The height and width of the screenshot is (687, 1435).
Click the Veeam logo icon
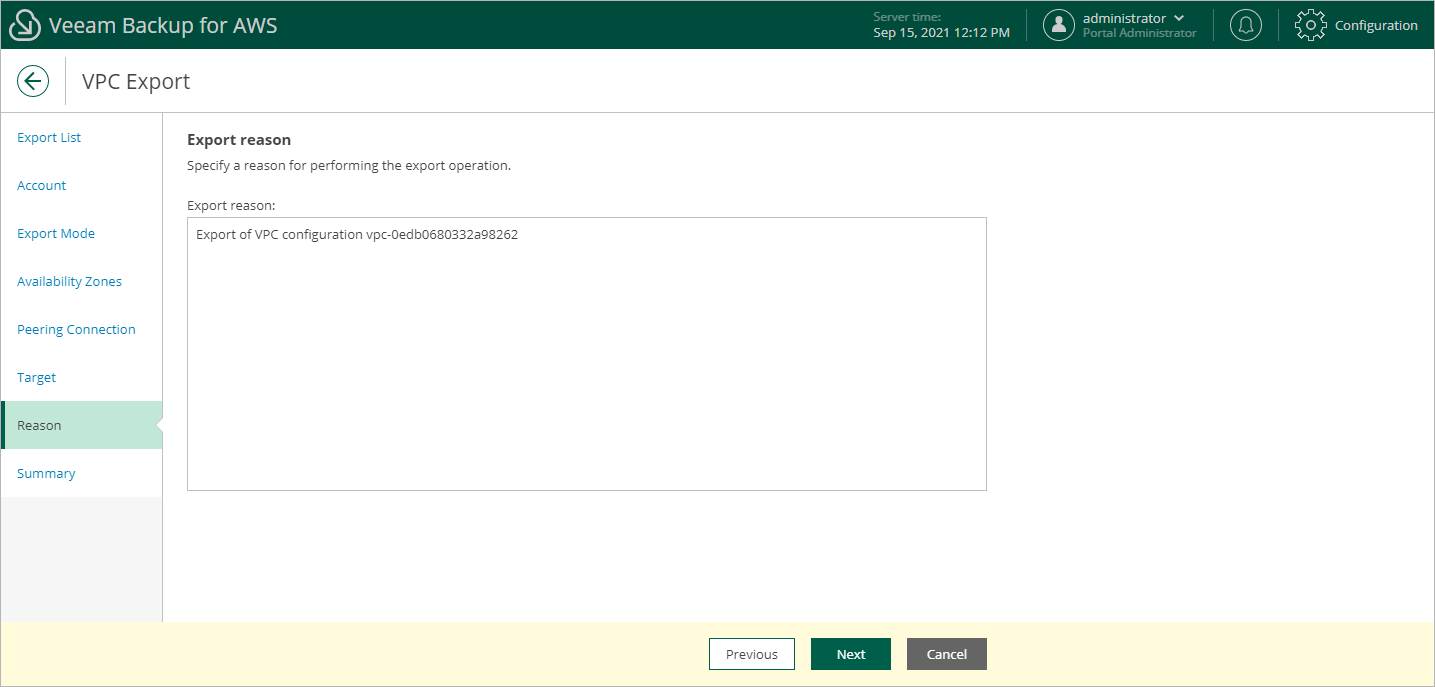point(25,25)
